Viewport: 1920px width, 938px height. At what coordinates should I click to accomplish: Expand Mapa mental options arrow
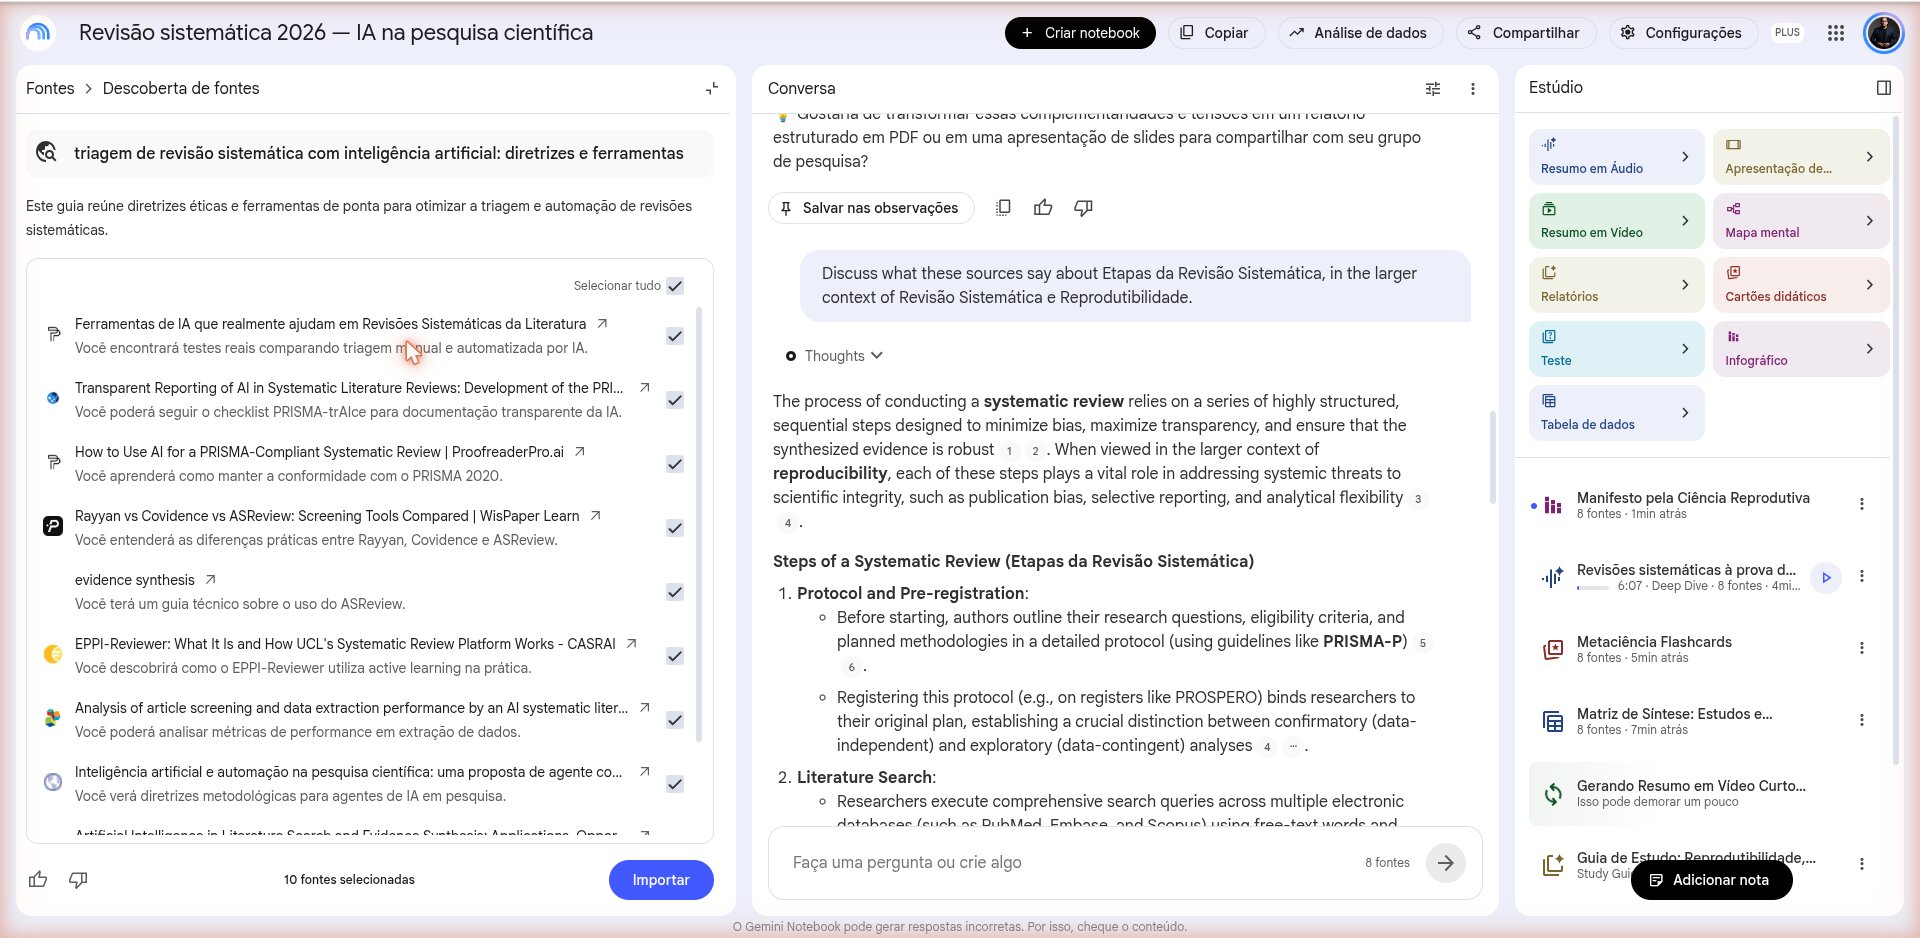click(x=1869, y=221)
